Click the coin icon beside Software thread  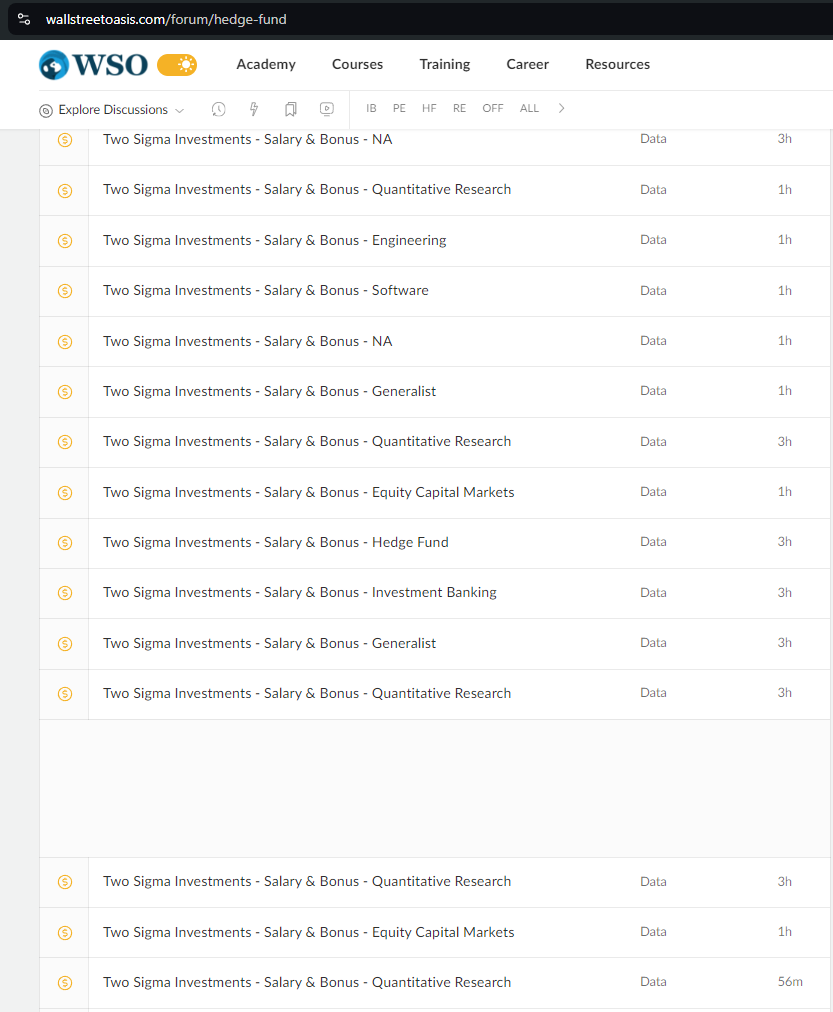point(65,291)
